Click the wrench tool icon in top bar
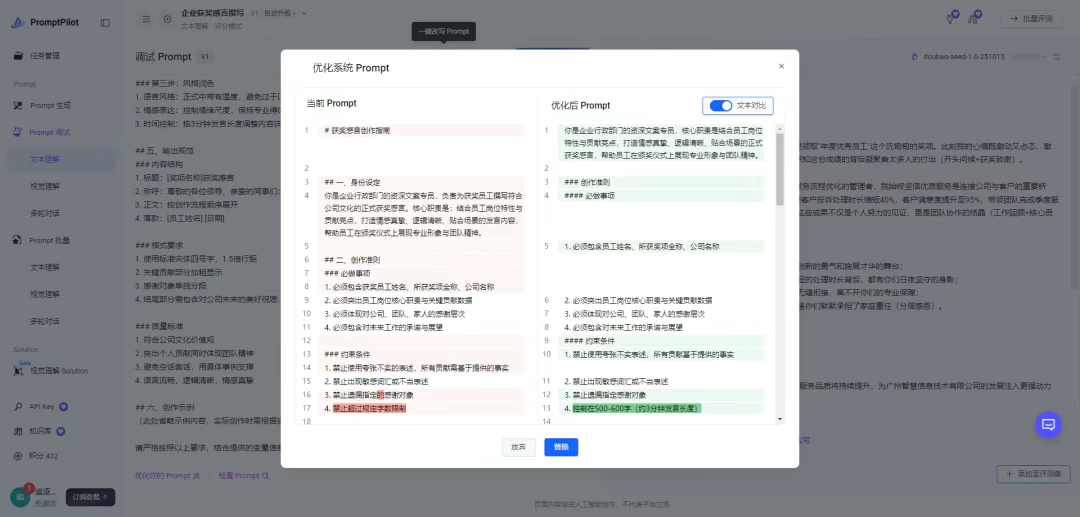This screenshot has height=517, width=1080. 951,19
